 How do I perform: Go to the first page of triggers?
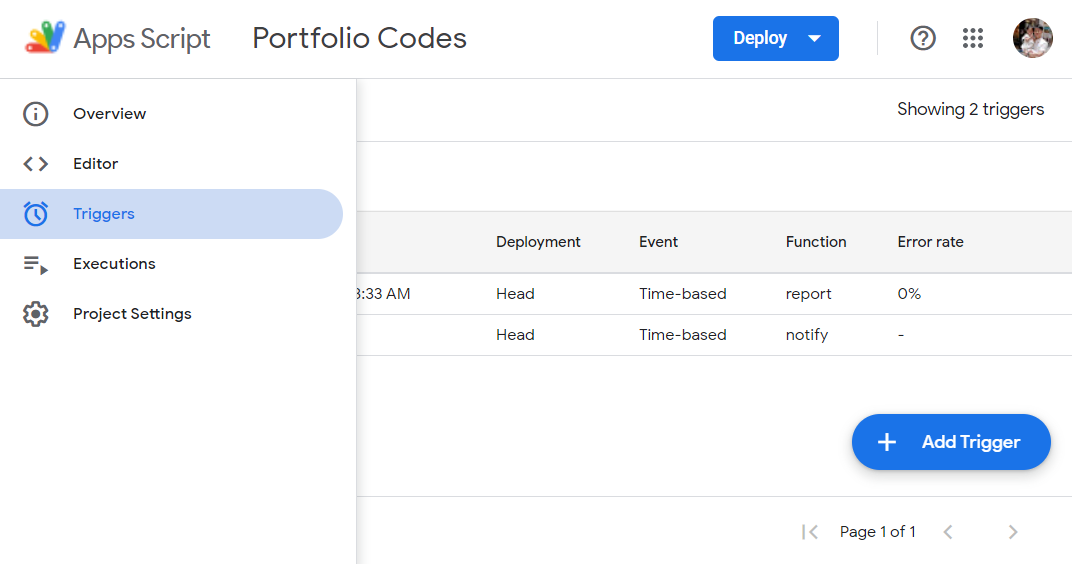click(x=810, y=532)
